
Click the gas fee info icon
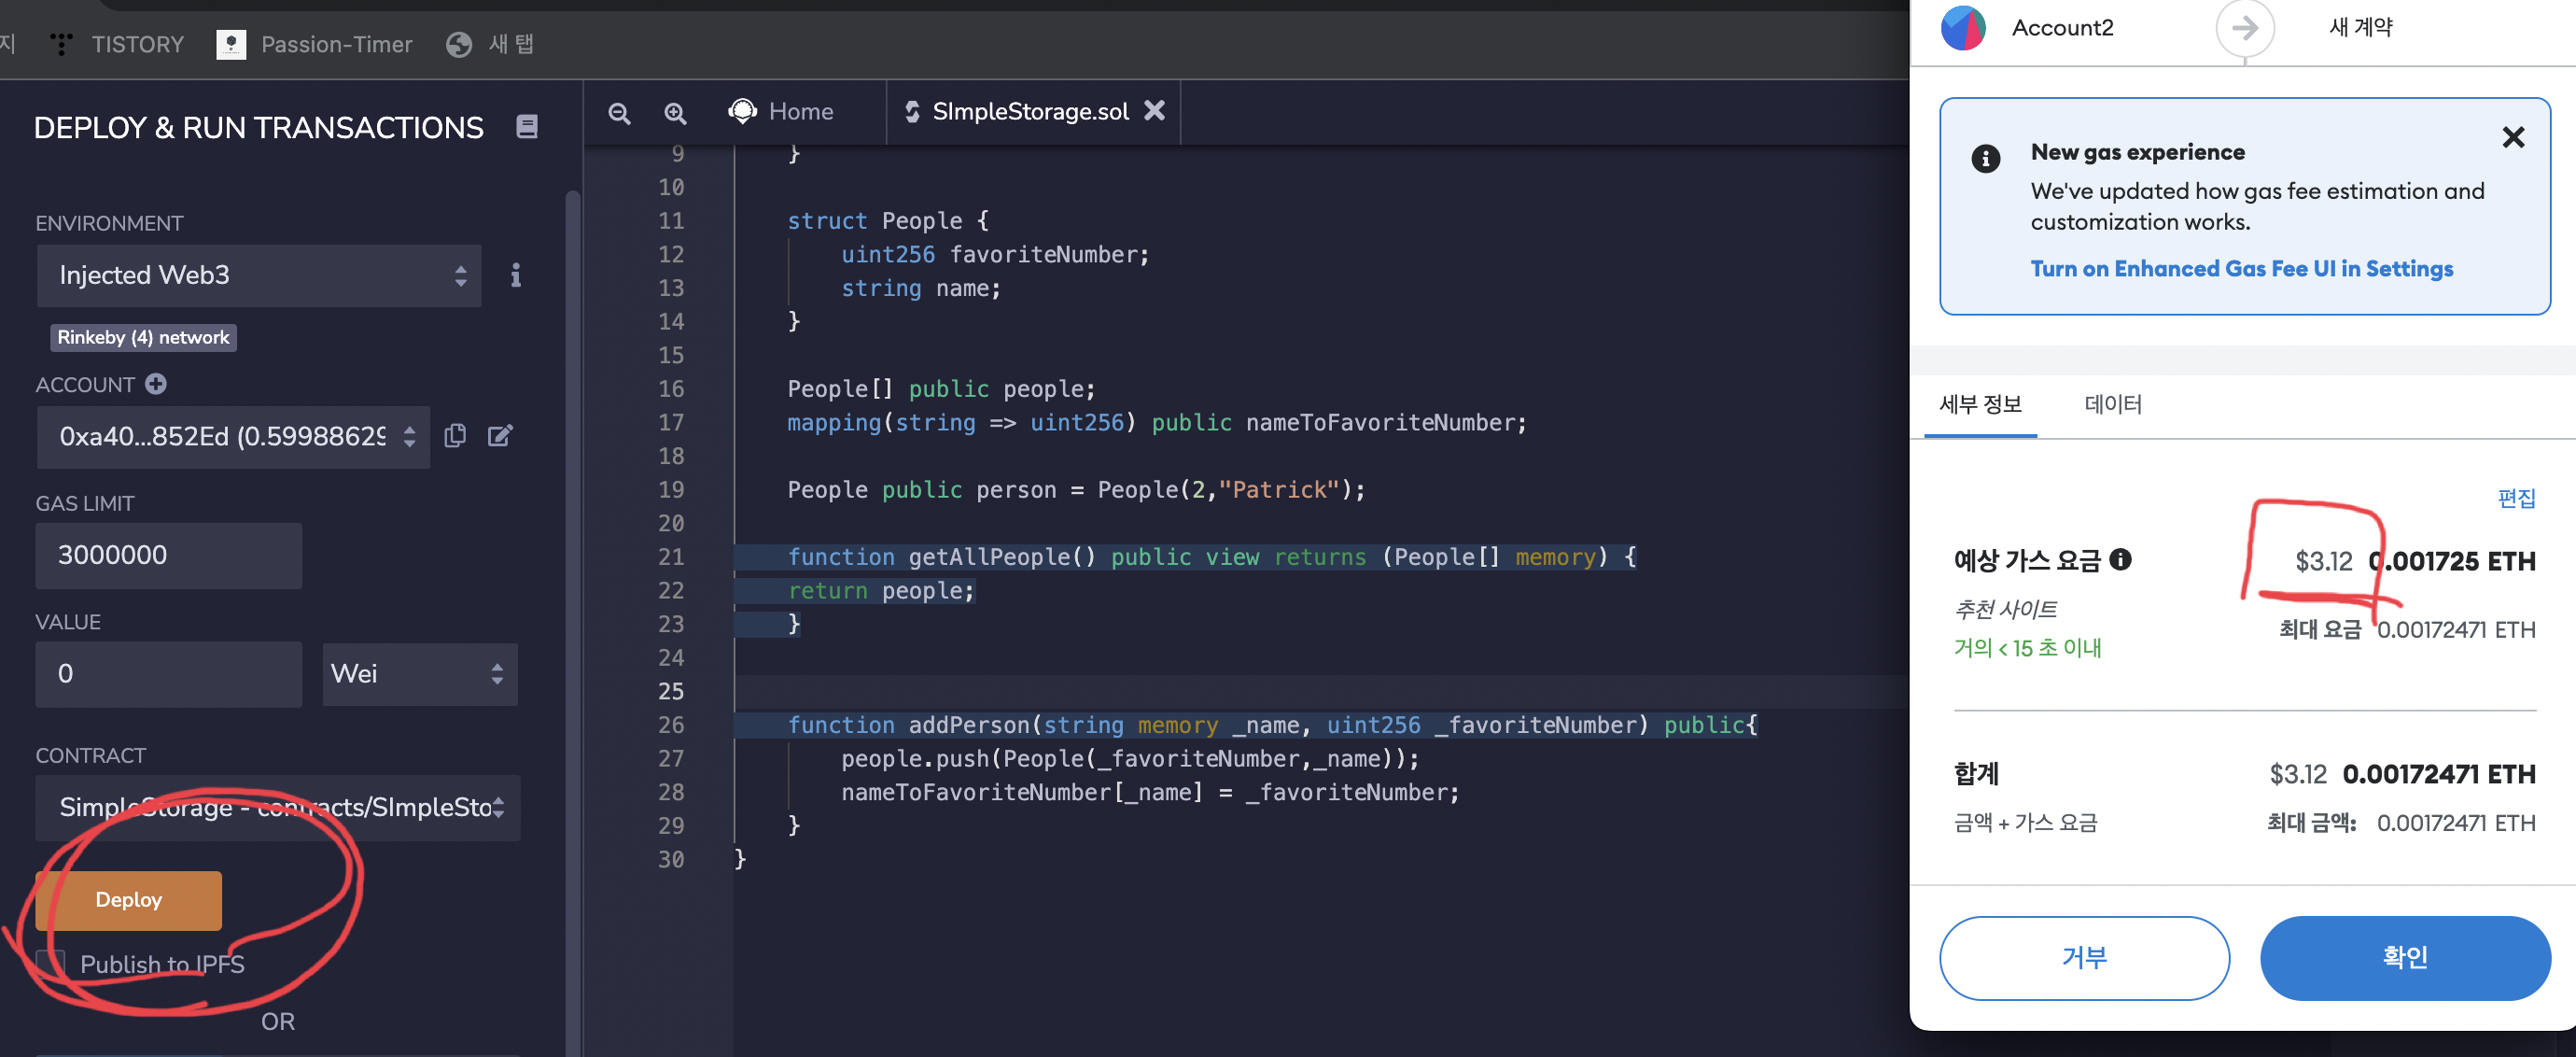coord(2120,559)
